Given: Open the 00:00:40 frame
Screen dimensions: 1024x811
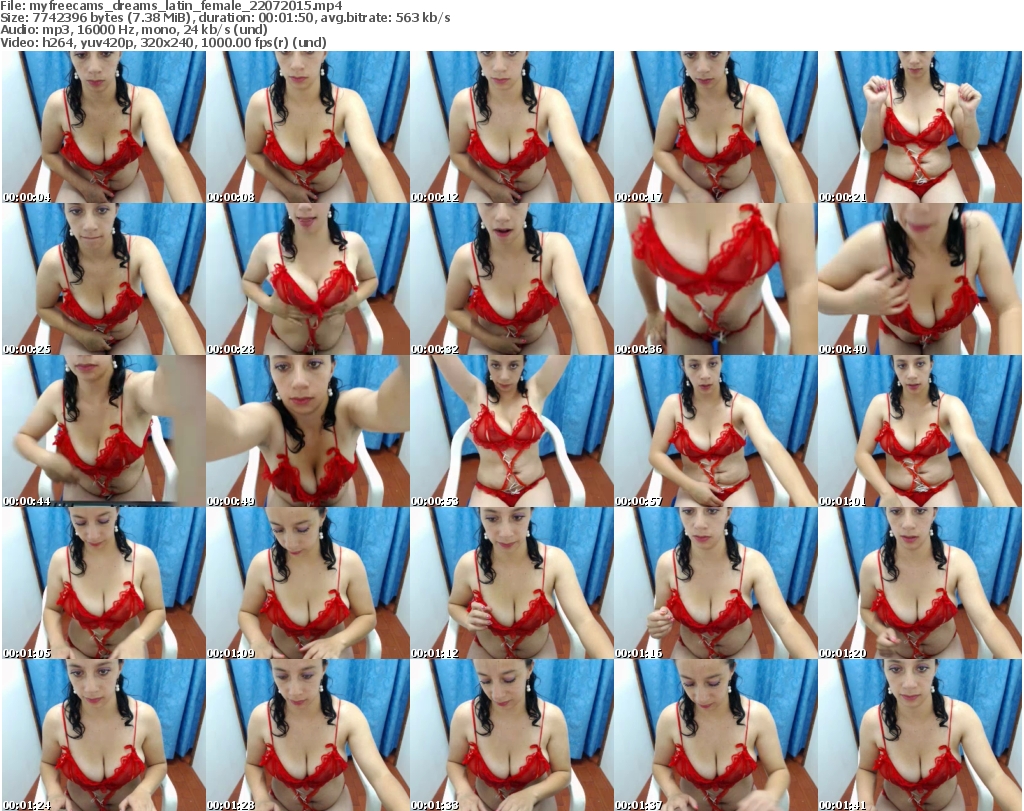Looking at the screenshot, I should (x=920, y=279).
